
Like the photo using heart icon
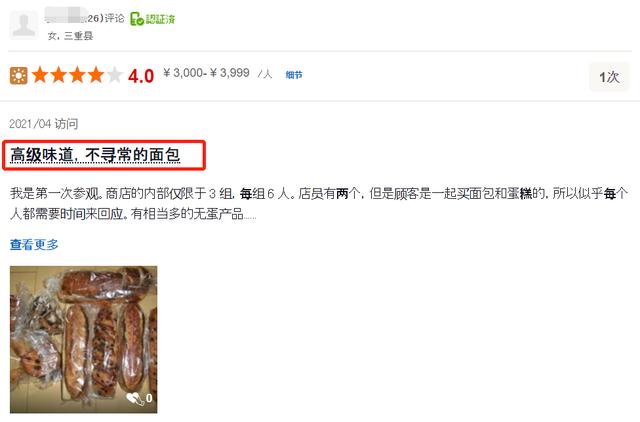pyautogui.click(x=135, y=398)
